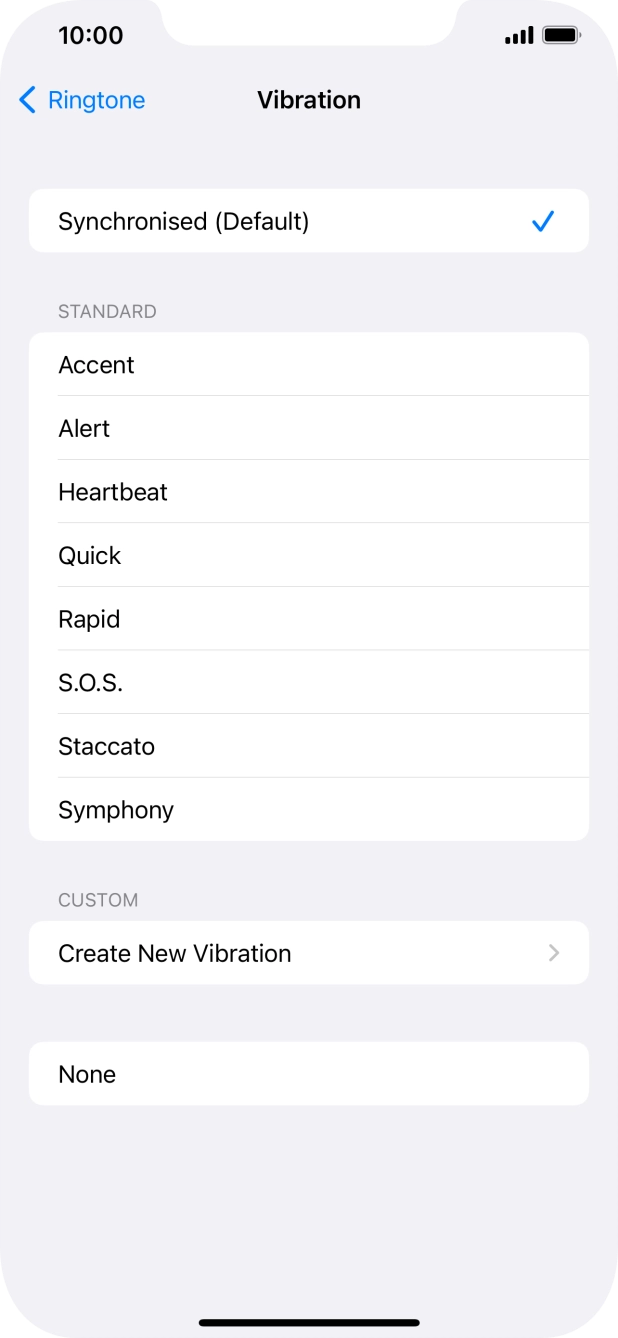Tap the blue checkmark beside Synchronised
This screenshot has height=1338, width=618.
pyautogui.click(x=543, y=221)
